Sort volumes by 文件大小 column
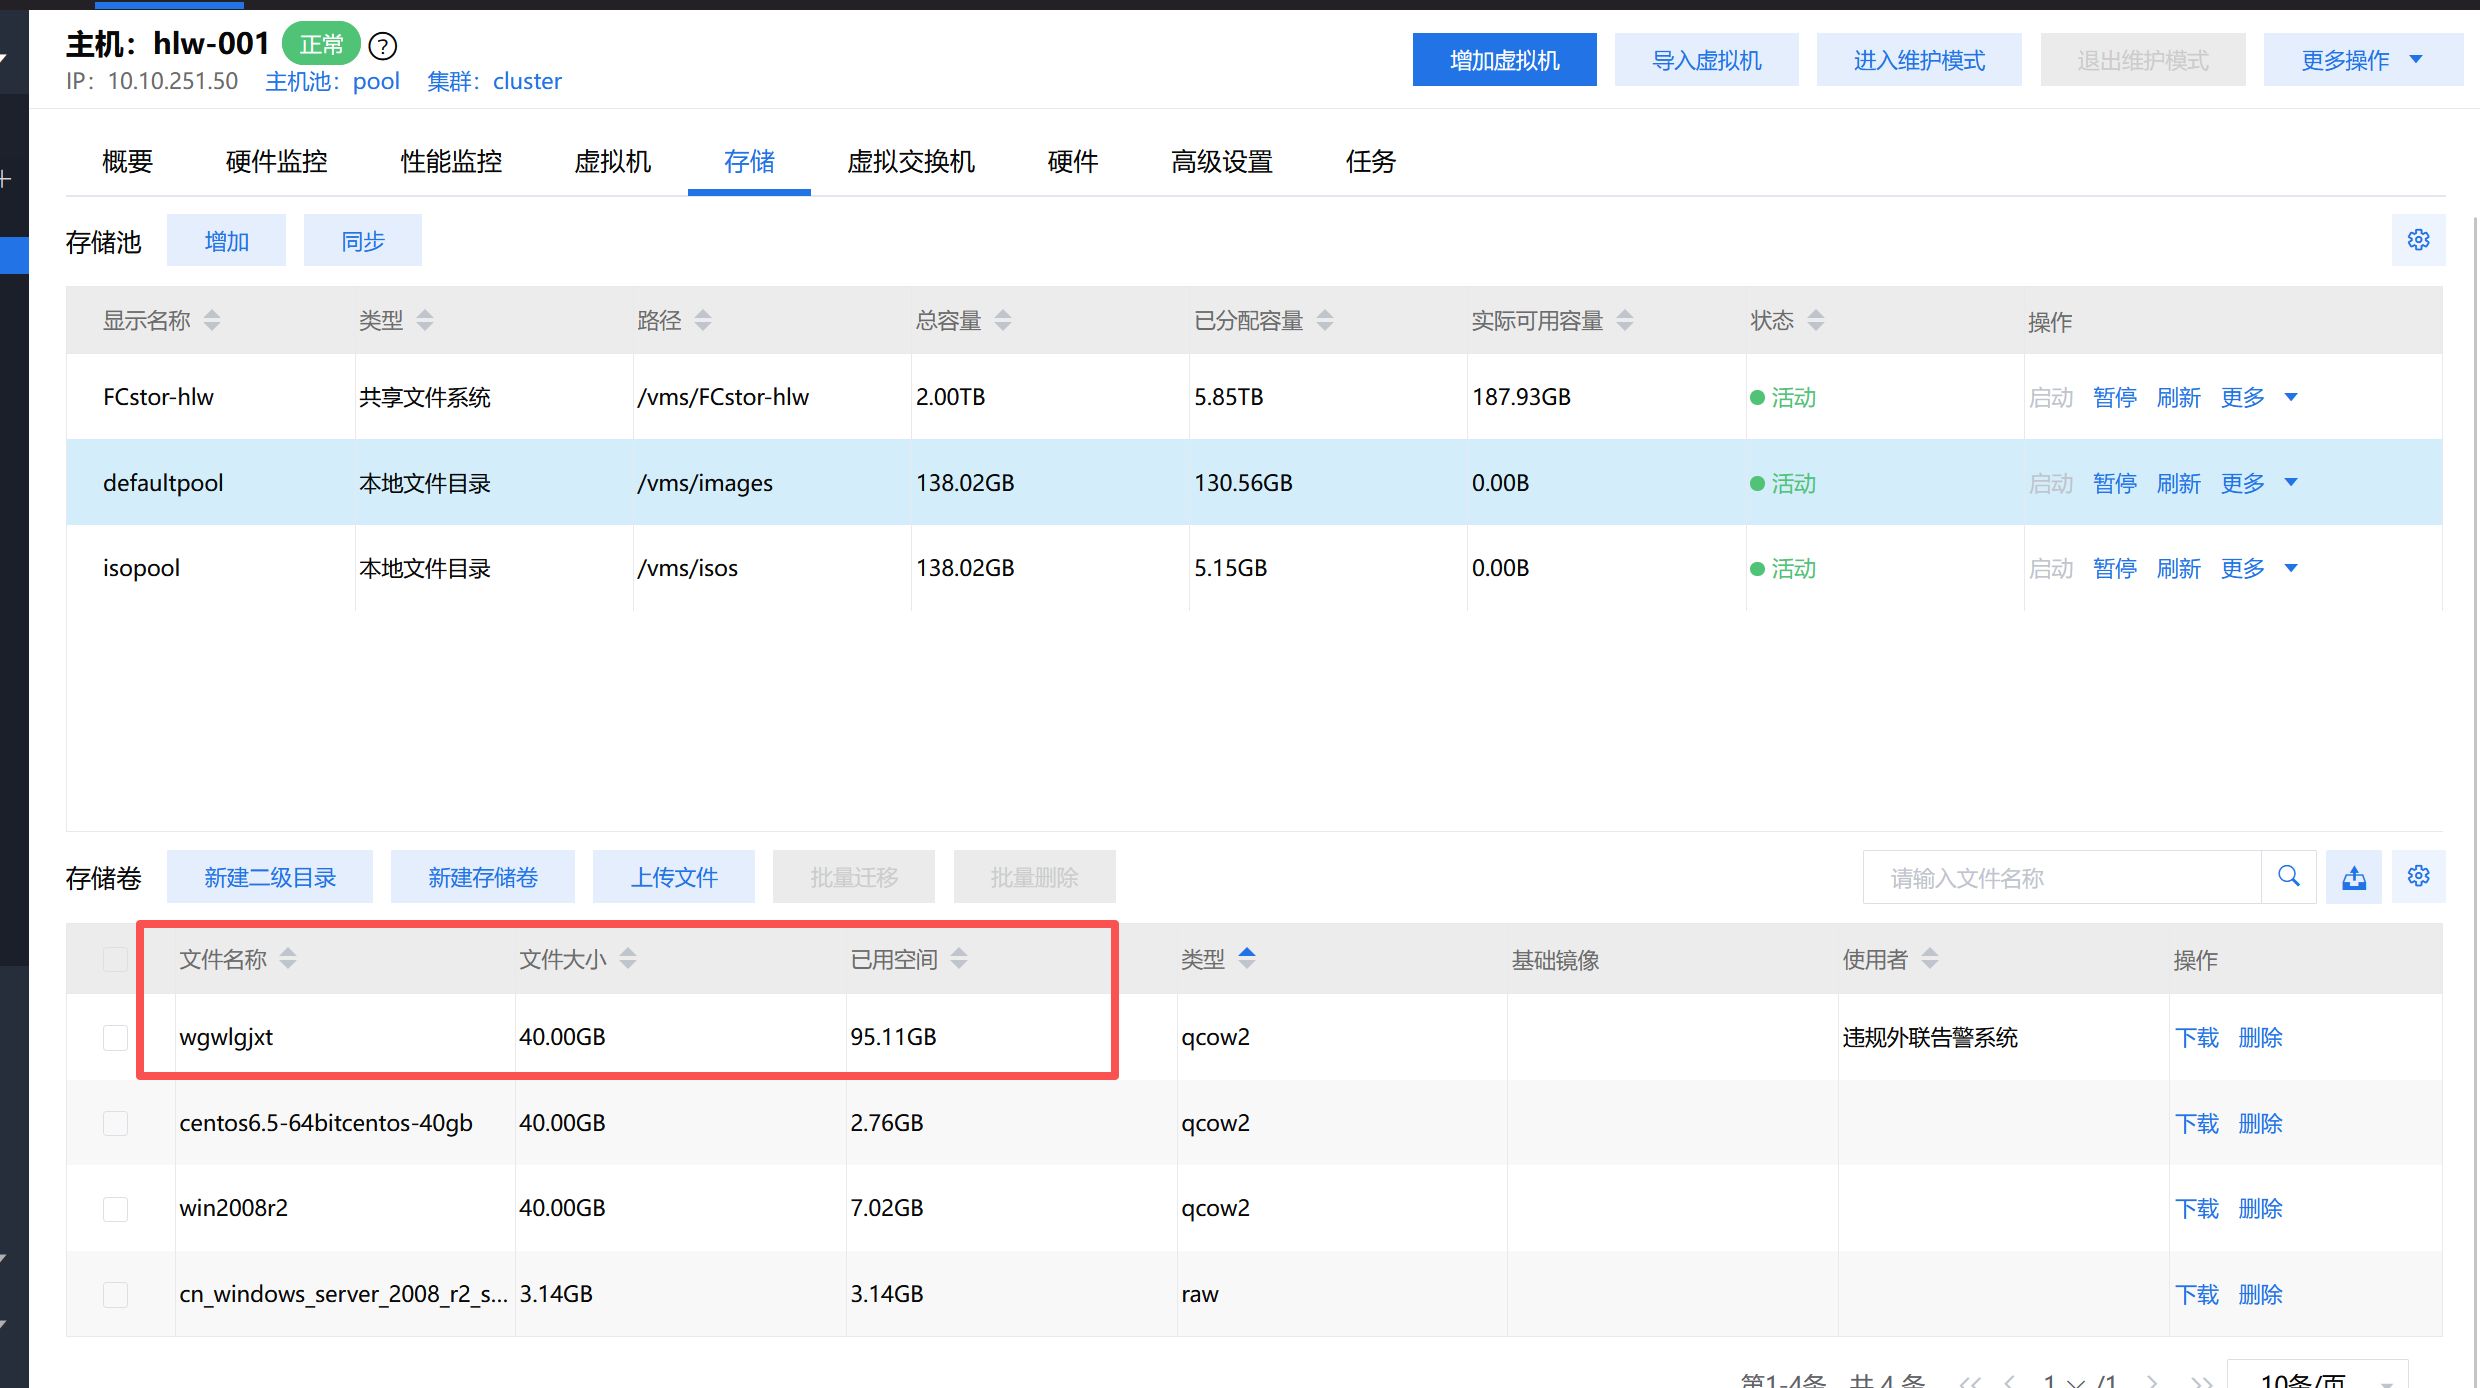 pyautogui.click(x=628, y=959)
